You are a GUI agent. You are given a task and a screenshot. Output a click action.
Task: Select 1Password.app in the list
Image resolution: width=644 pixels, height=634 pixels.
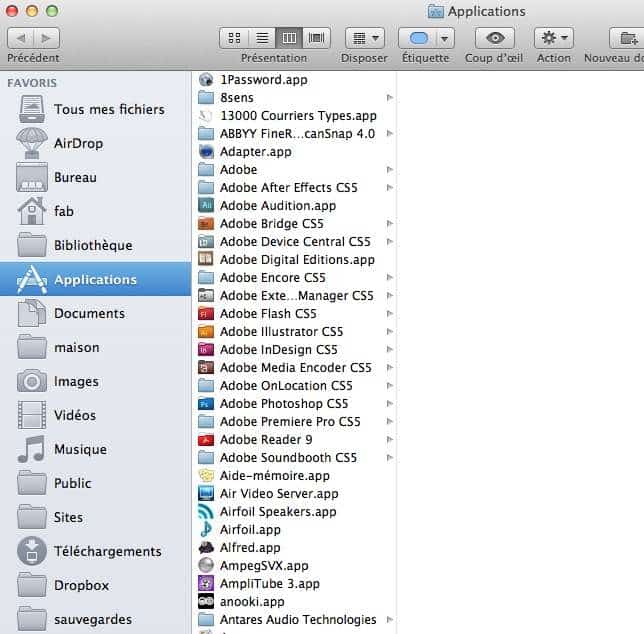(x=294, y=80)
